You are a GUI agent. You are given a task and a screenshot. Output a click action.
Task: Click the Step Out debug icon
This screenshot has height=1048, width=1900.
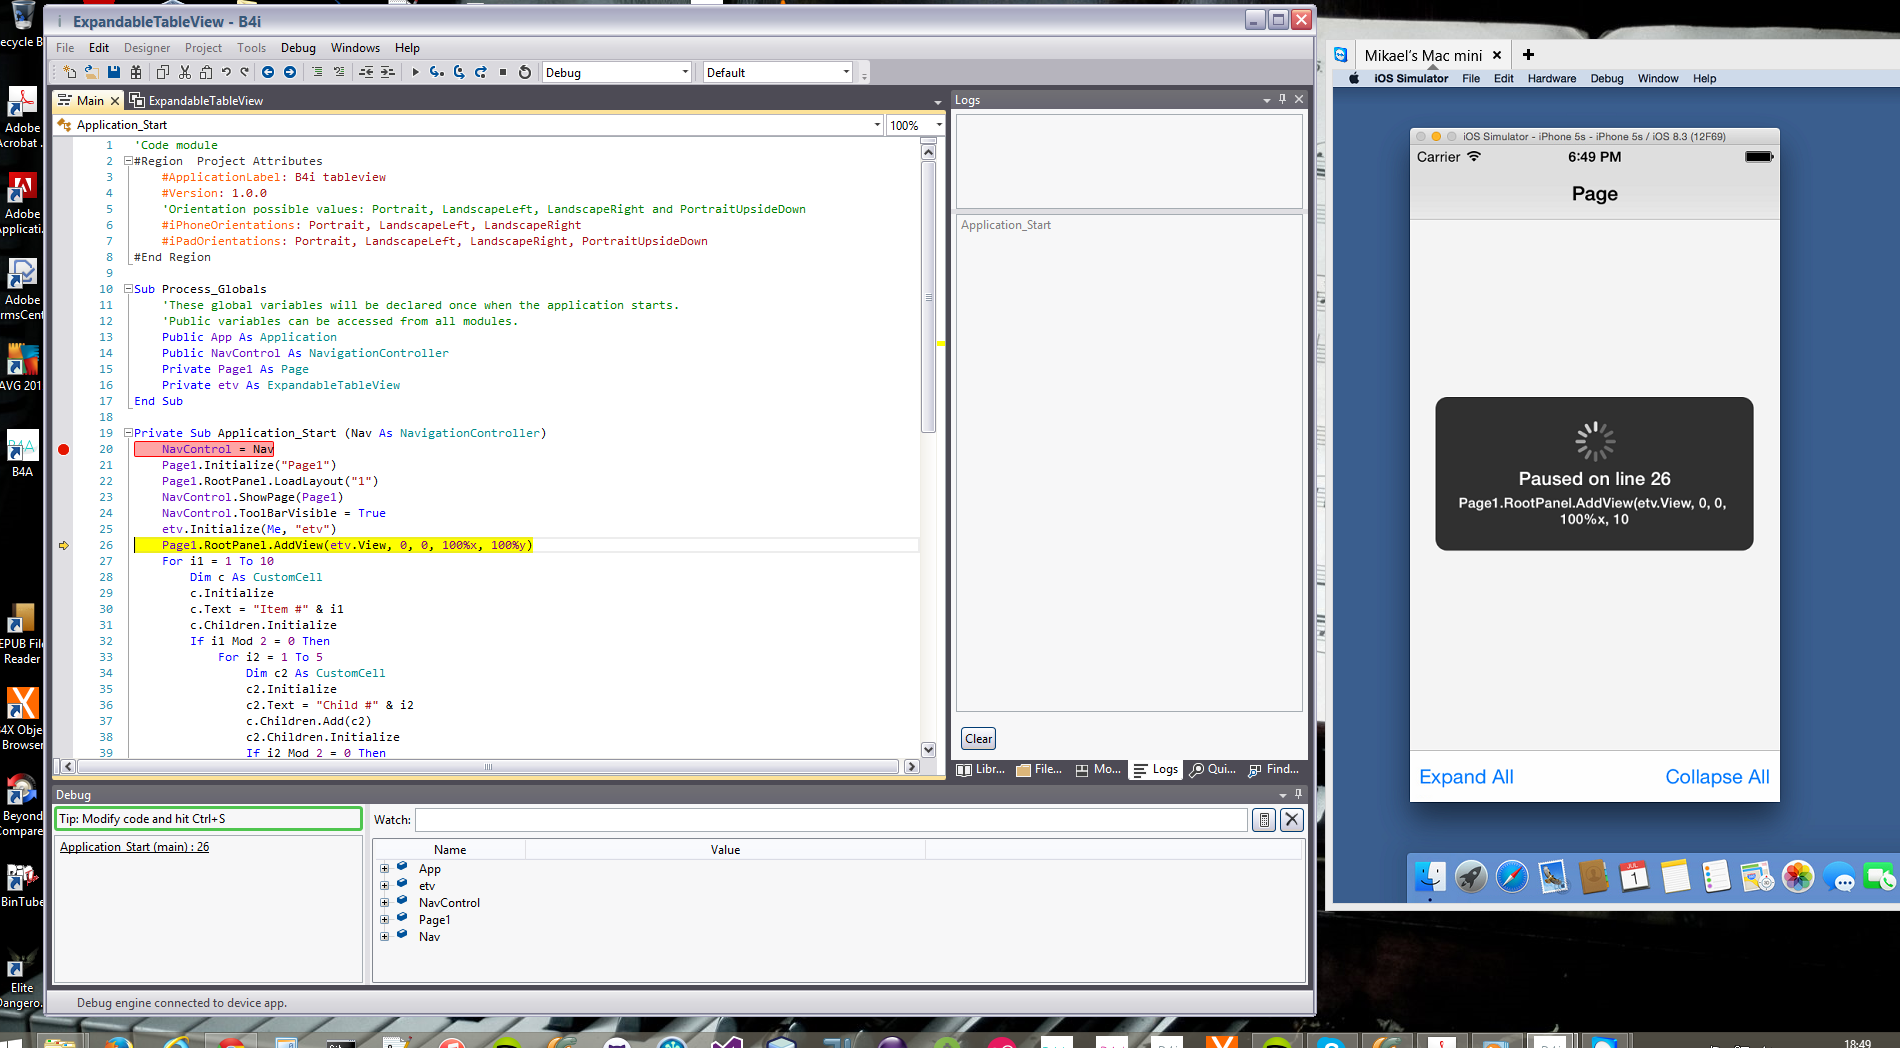pos(481,72)
